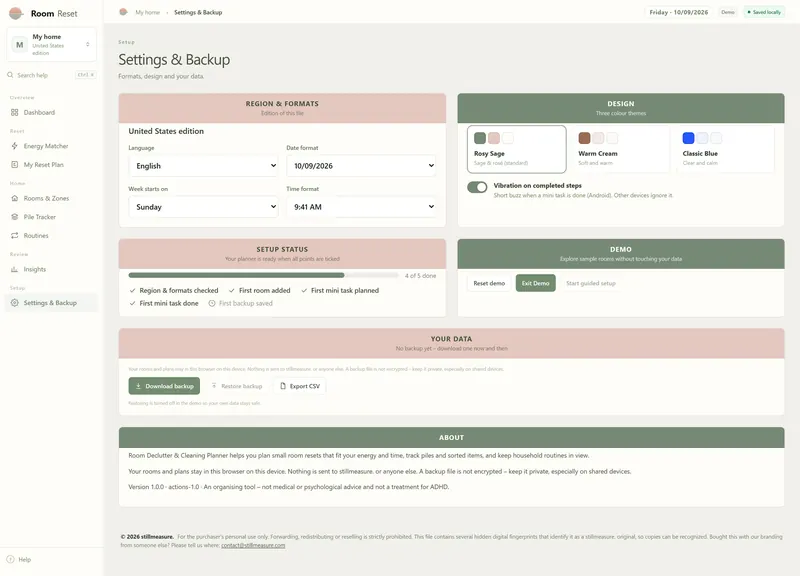800x576 pixels.
Task: Open the Date format dropdown
Action: (x=361, y=166)
